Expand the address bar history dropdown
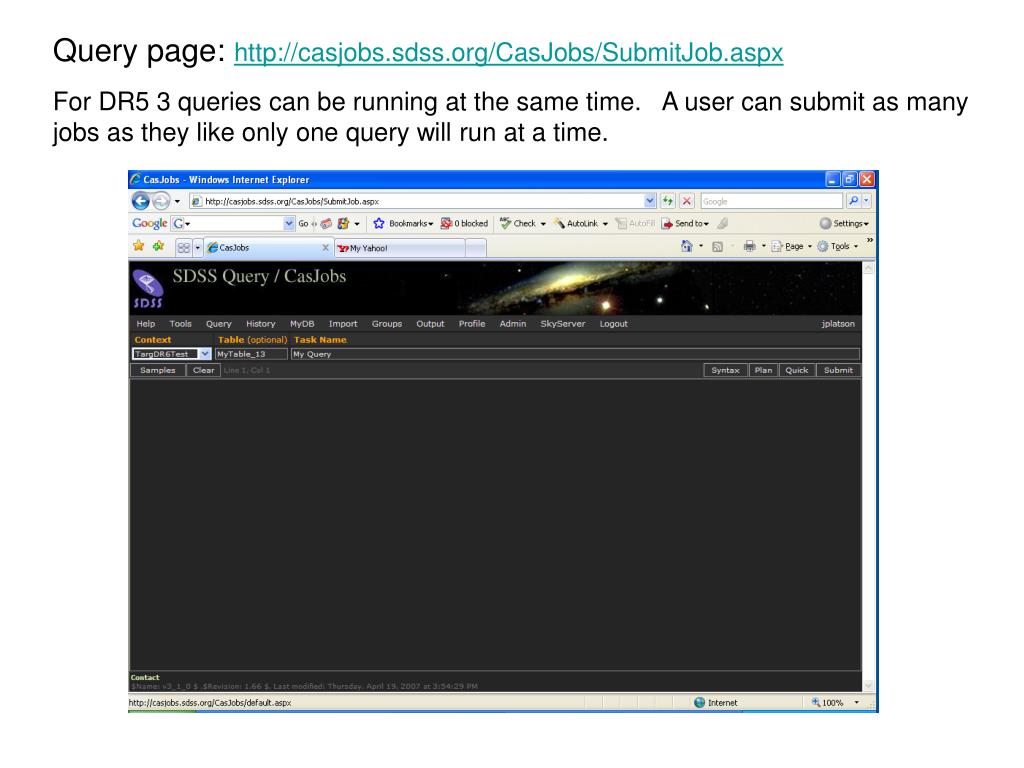 click(650, 201)
